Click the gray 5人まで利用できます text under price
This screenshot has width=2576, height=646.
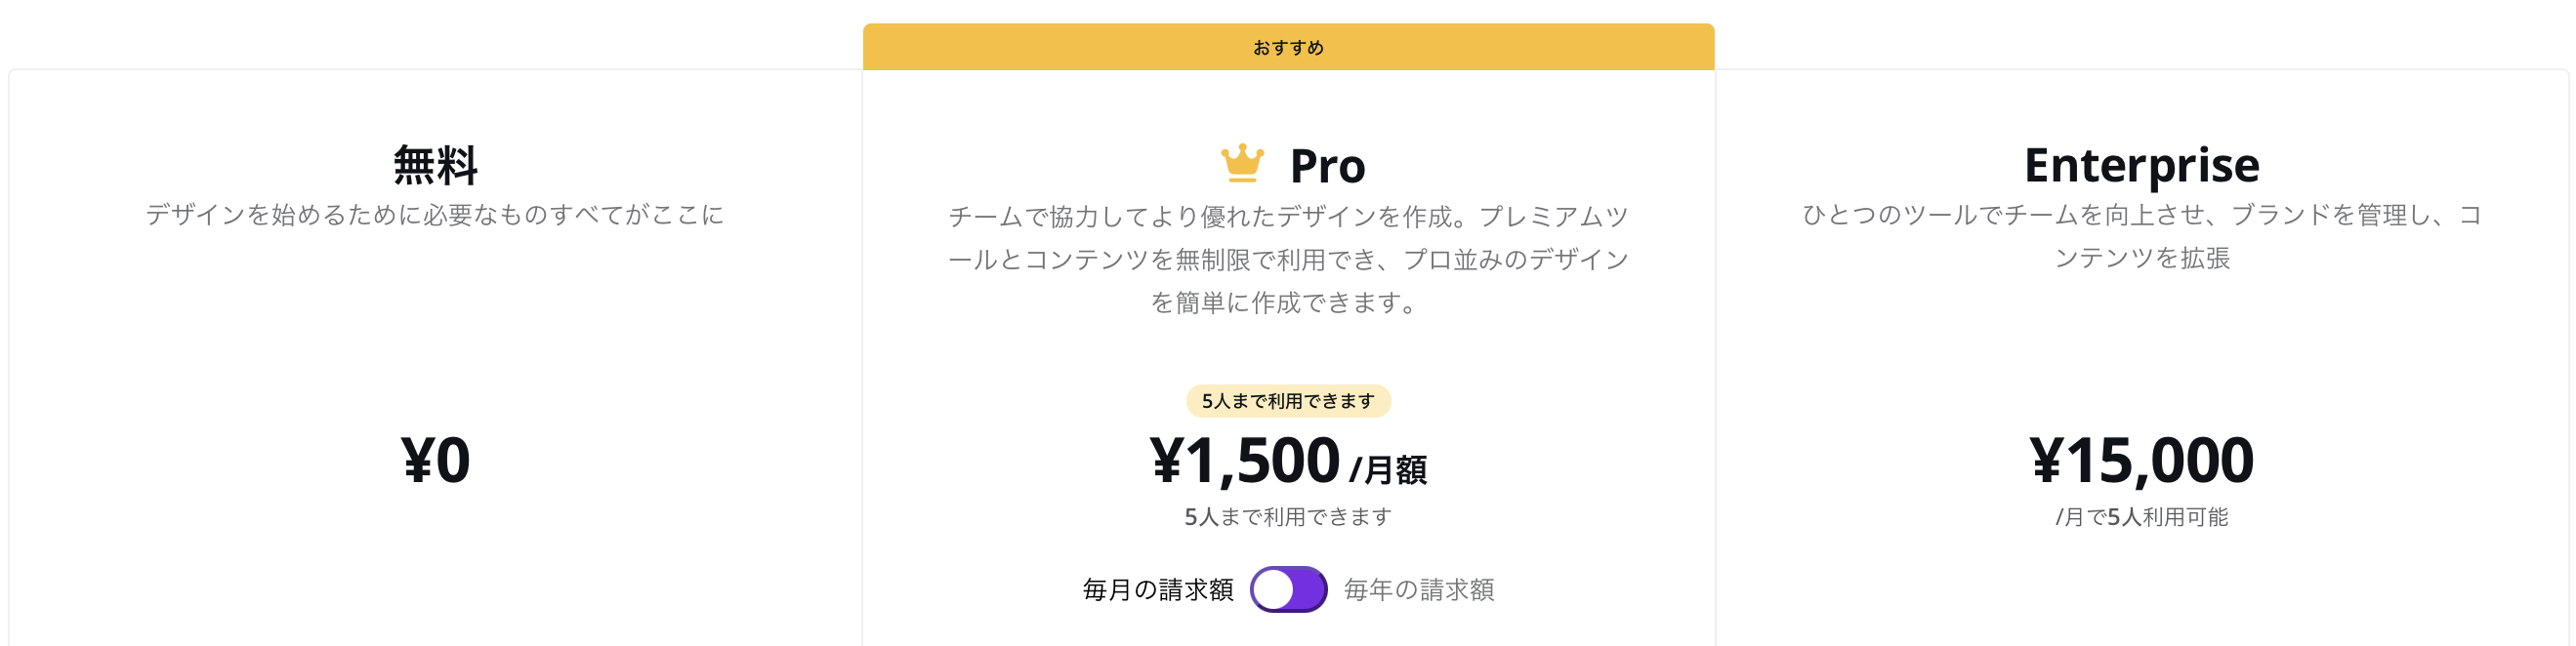[1288, 517]
